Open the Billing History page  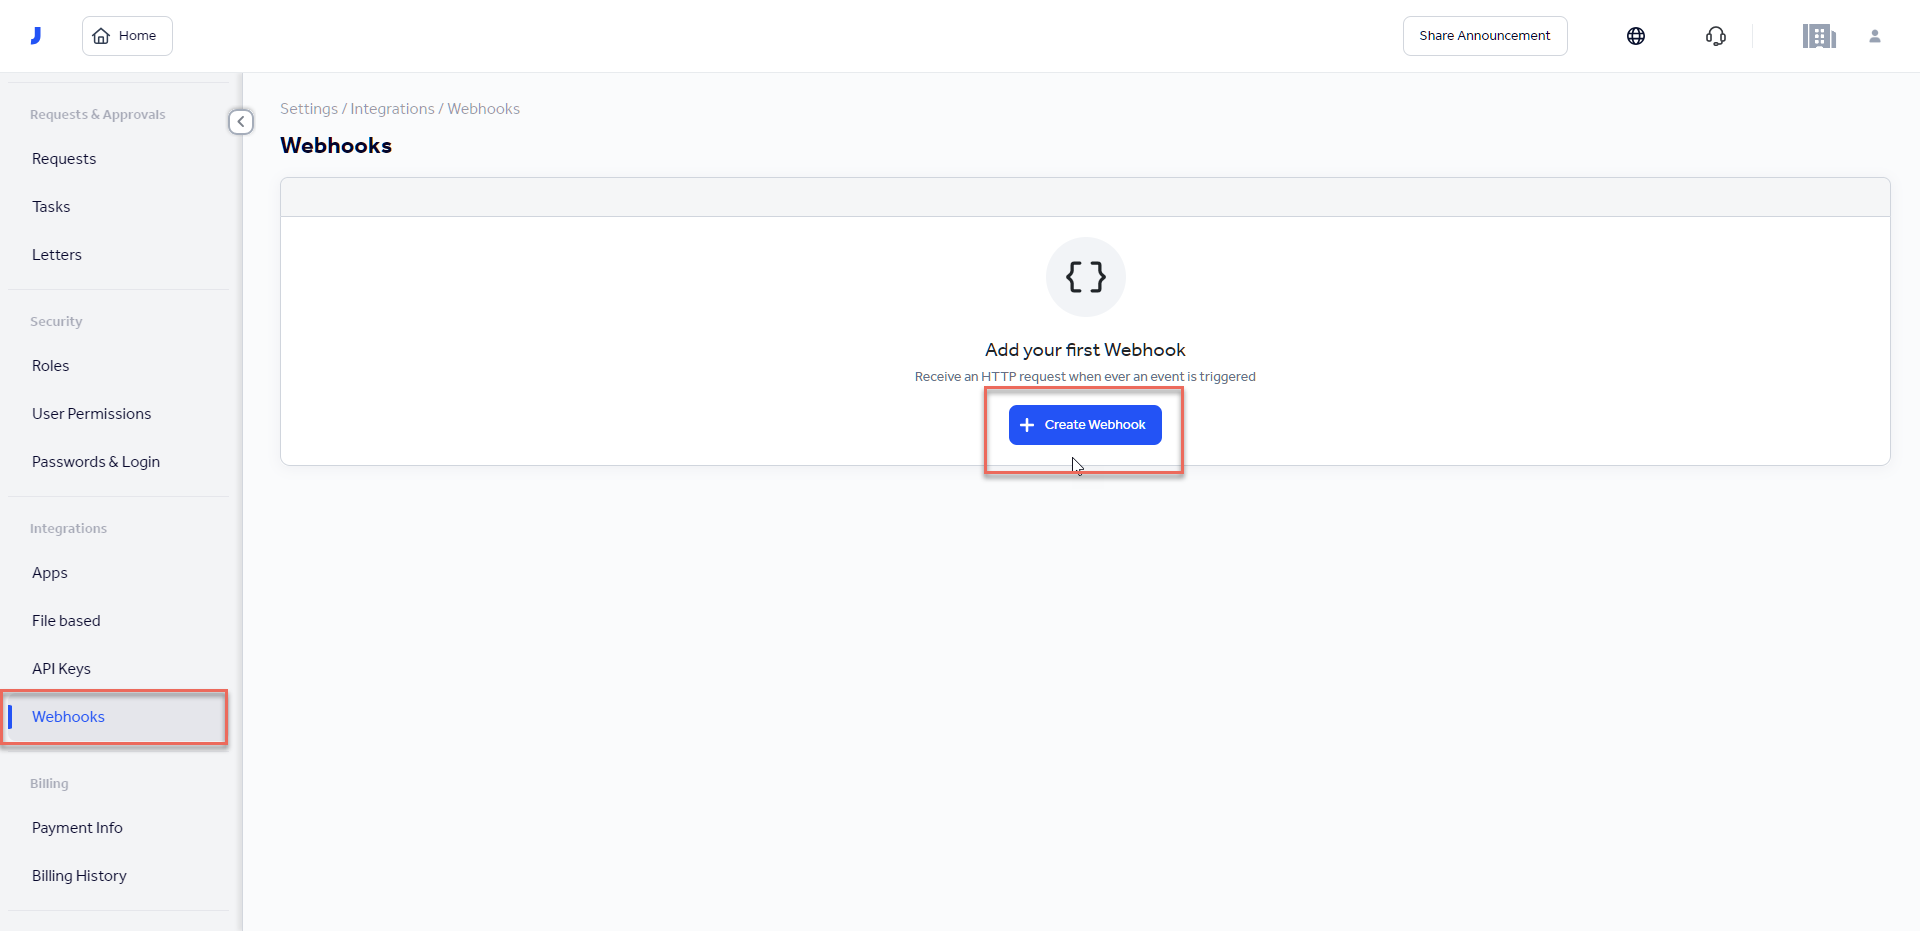[x=79, y=875]
